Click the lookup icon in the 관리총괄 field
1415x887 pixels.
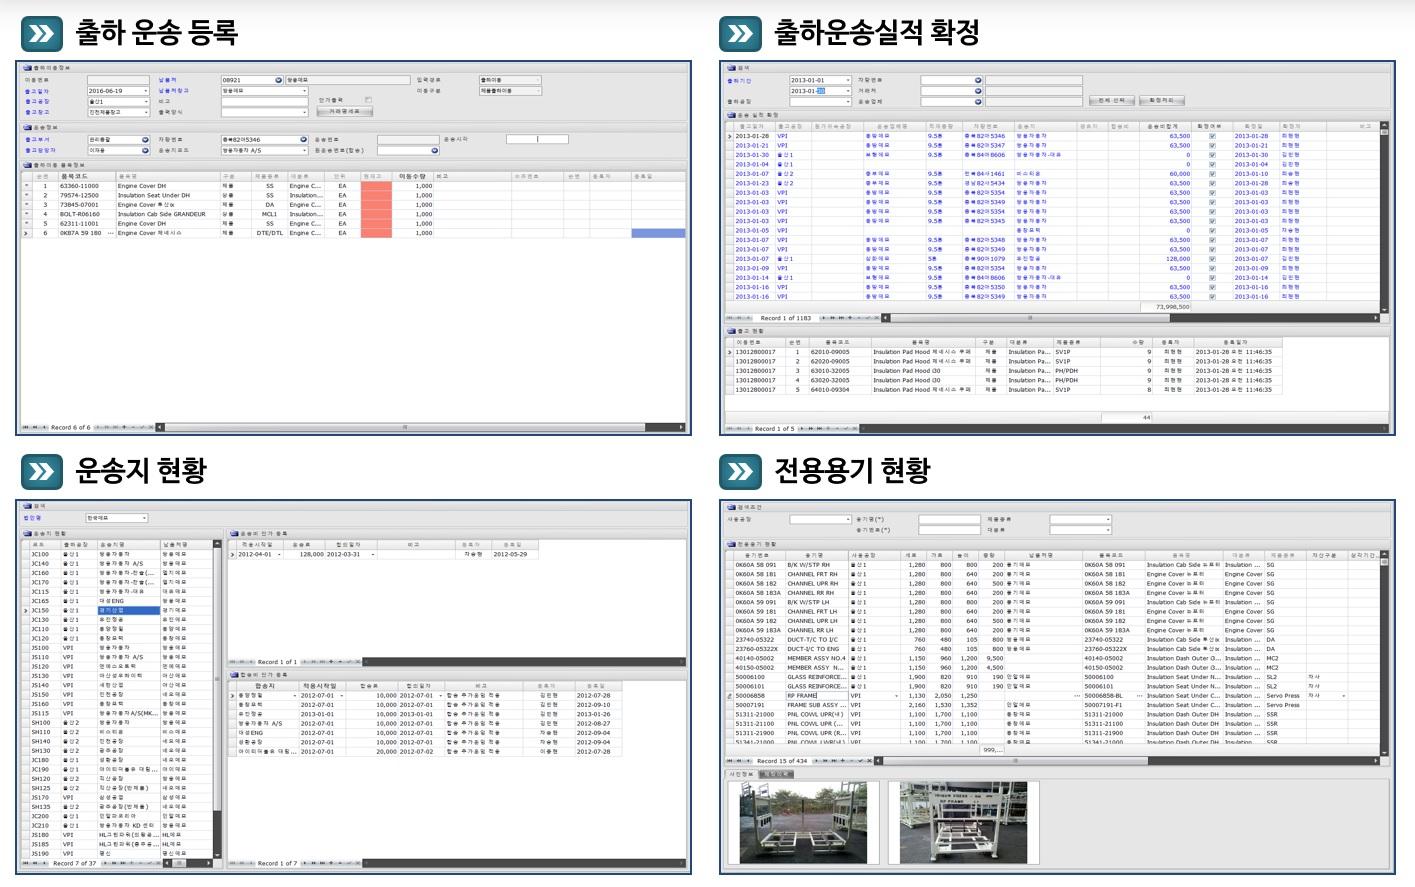pos(145,140)
